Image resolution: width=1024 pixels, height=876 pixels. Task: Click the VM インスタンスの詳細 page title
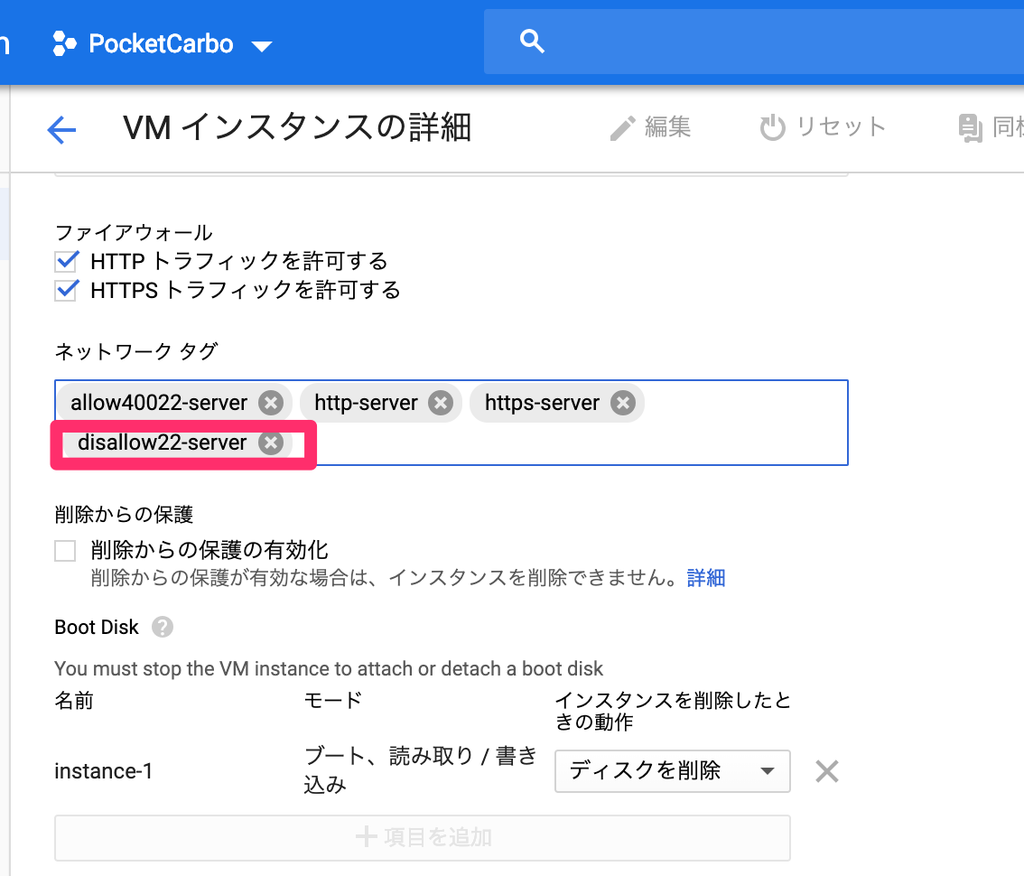pyautogui.click(x=297, y=127)
